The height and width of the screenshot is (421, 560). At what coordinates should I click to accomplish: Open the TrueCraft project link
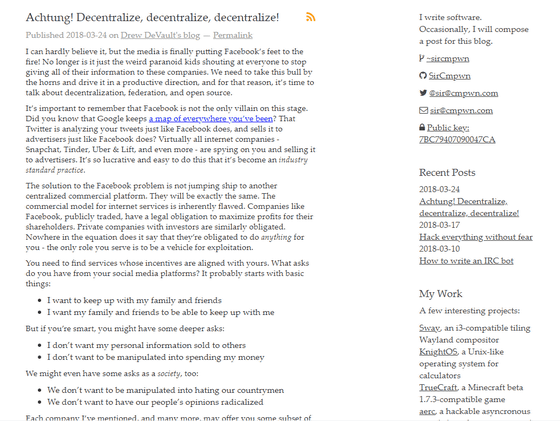[x=438, y=387]
